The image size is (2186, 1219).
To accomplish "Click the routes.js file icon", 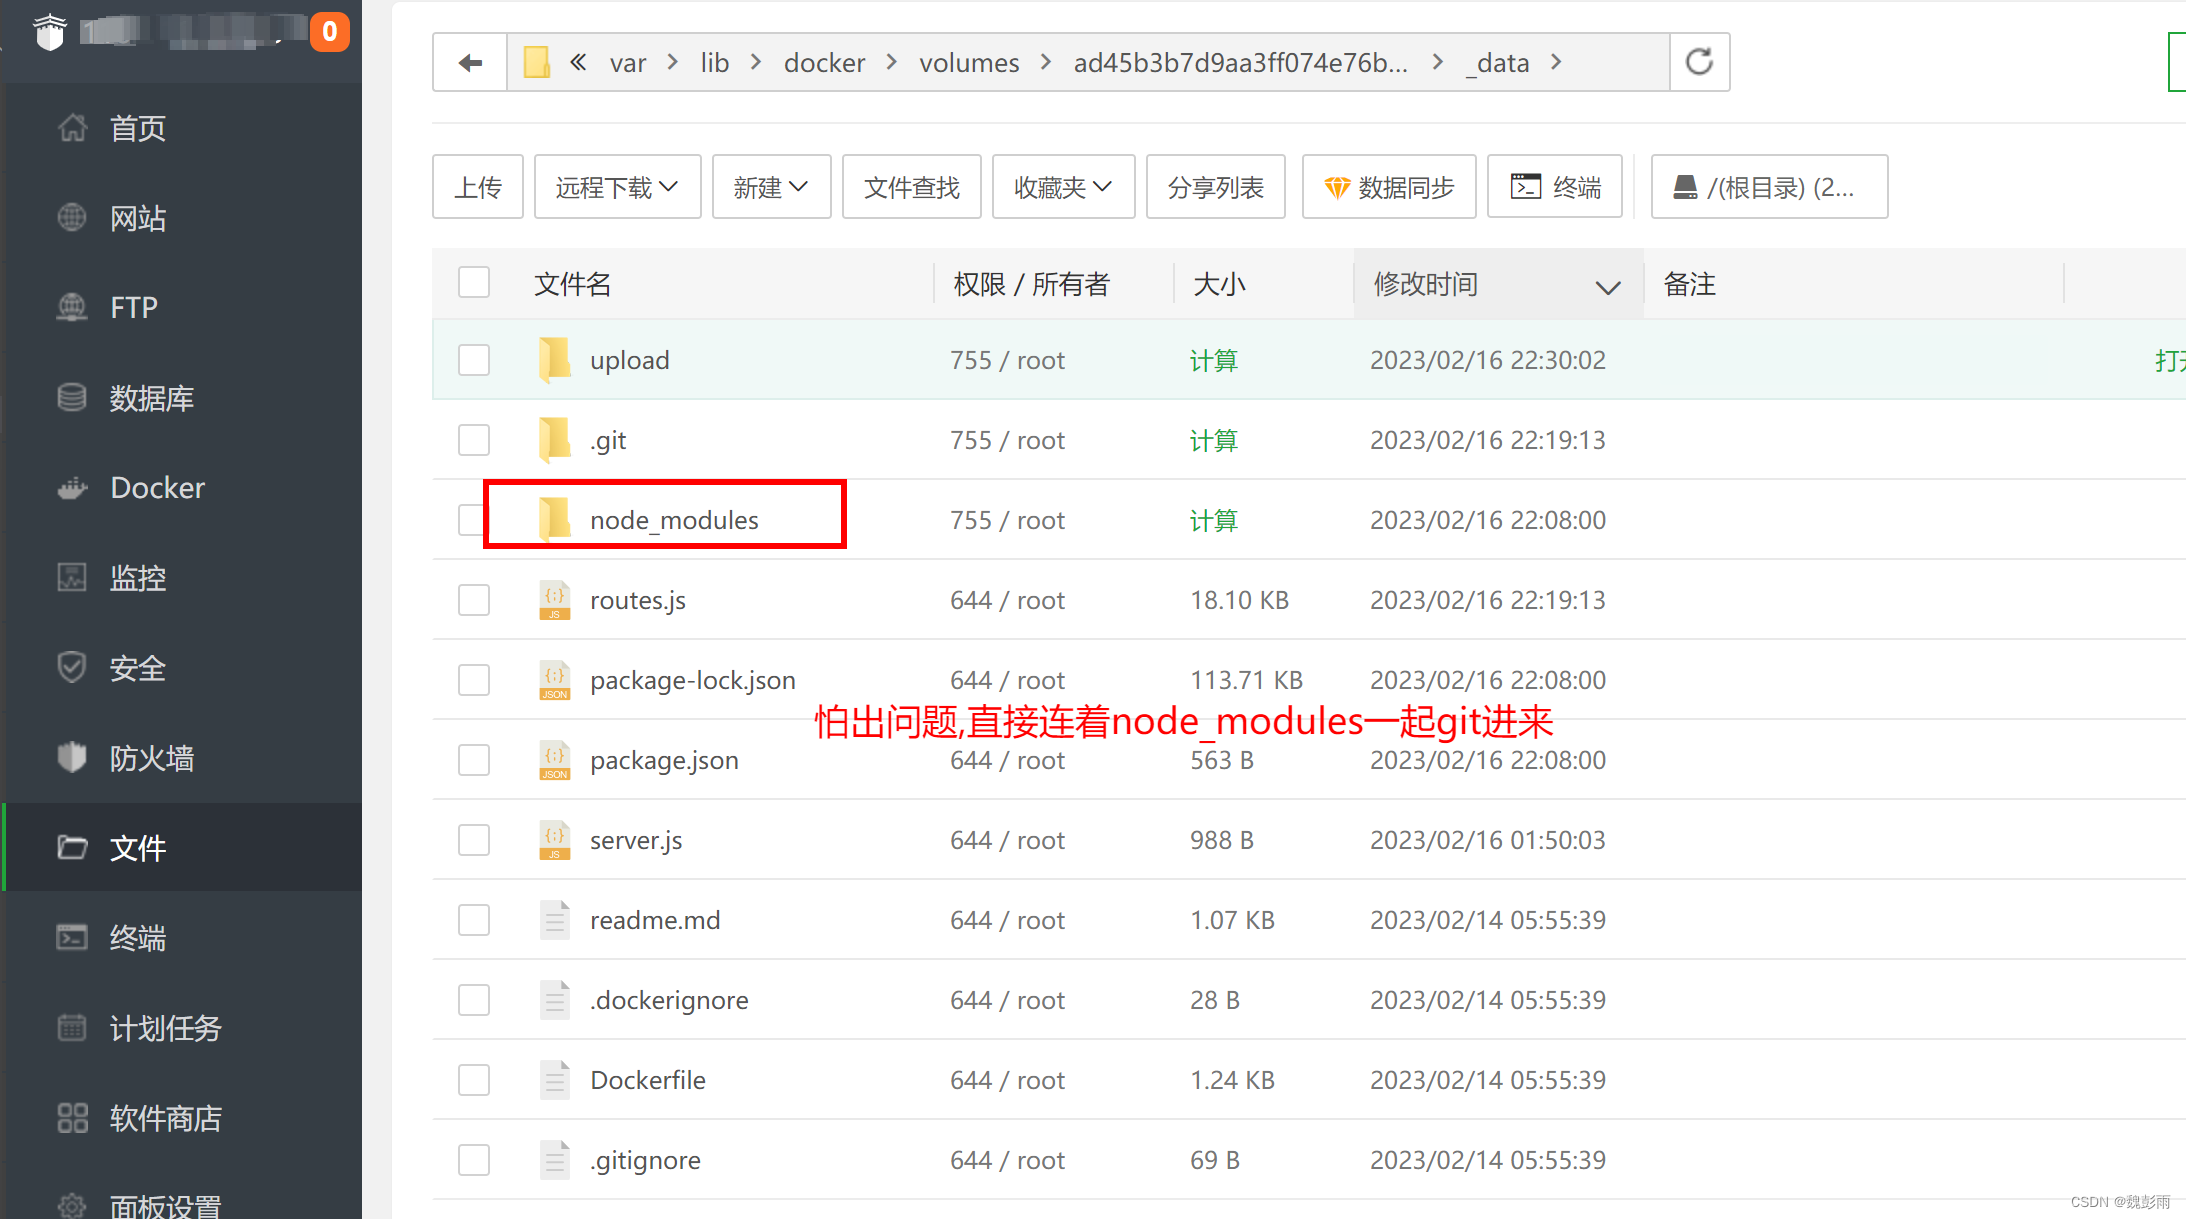I will tap(554, 600).
